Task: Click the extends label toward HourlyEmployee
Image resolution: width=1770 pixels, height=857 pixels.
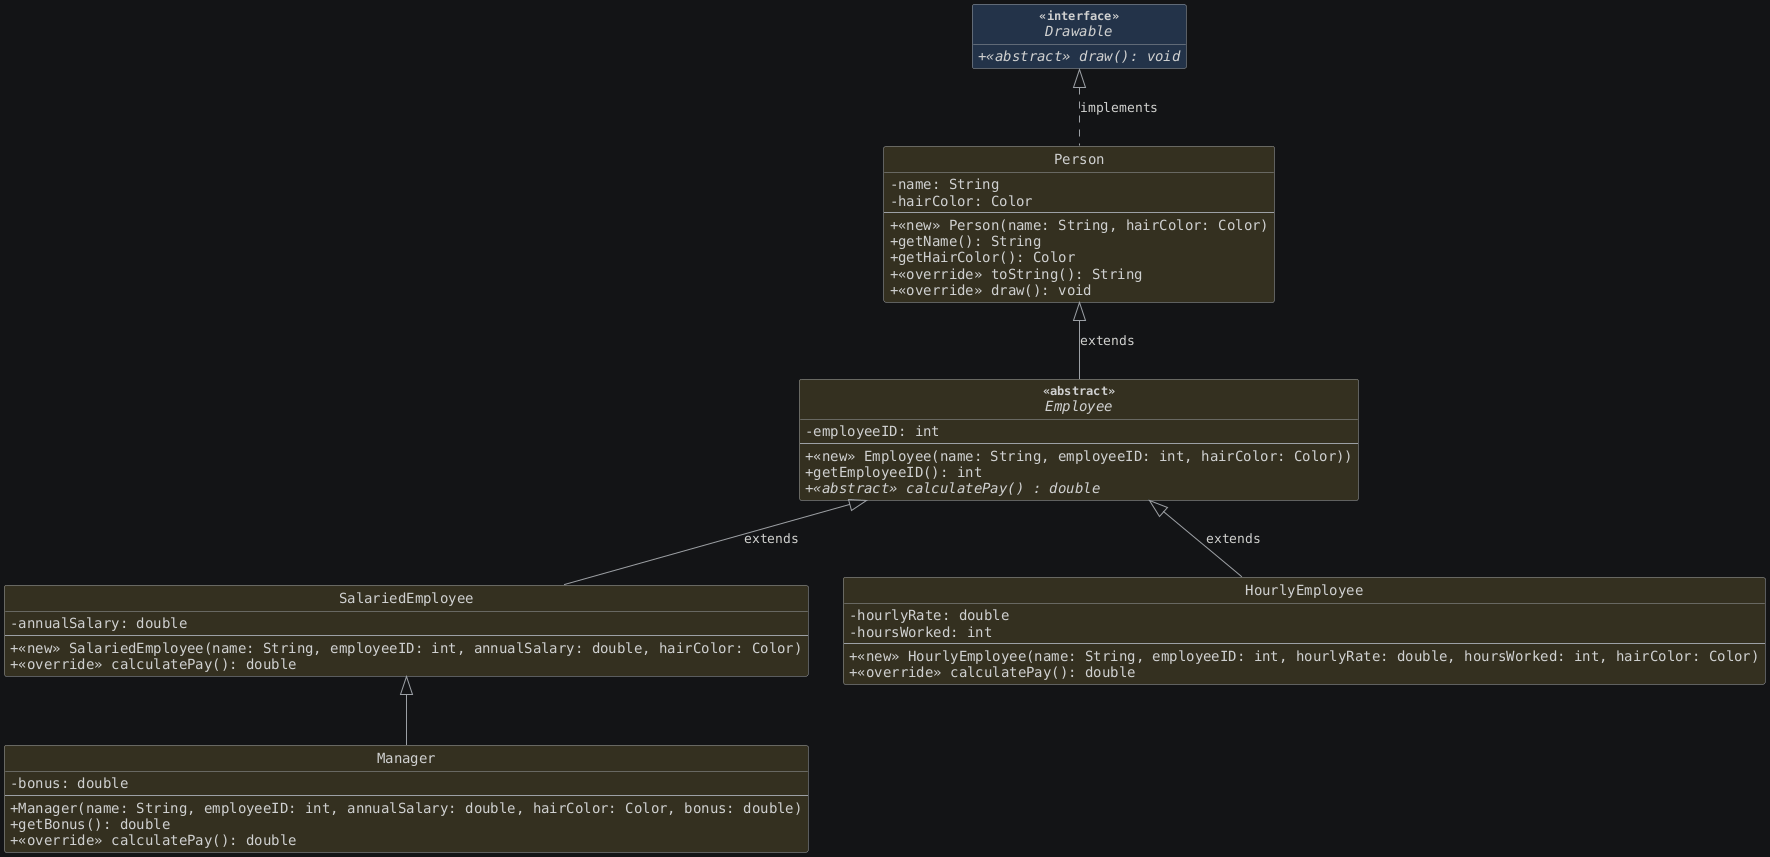Action: 1233,538
